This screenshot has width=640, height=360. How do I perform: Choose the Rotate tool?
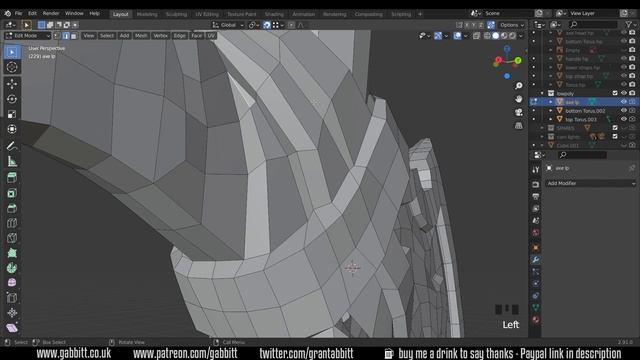[x=12, y=99]
